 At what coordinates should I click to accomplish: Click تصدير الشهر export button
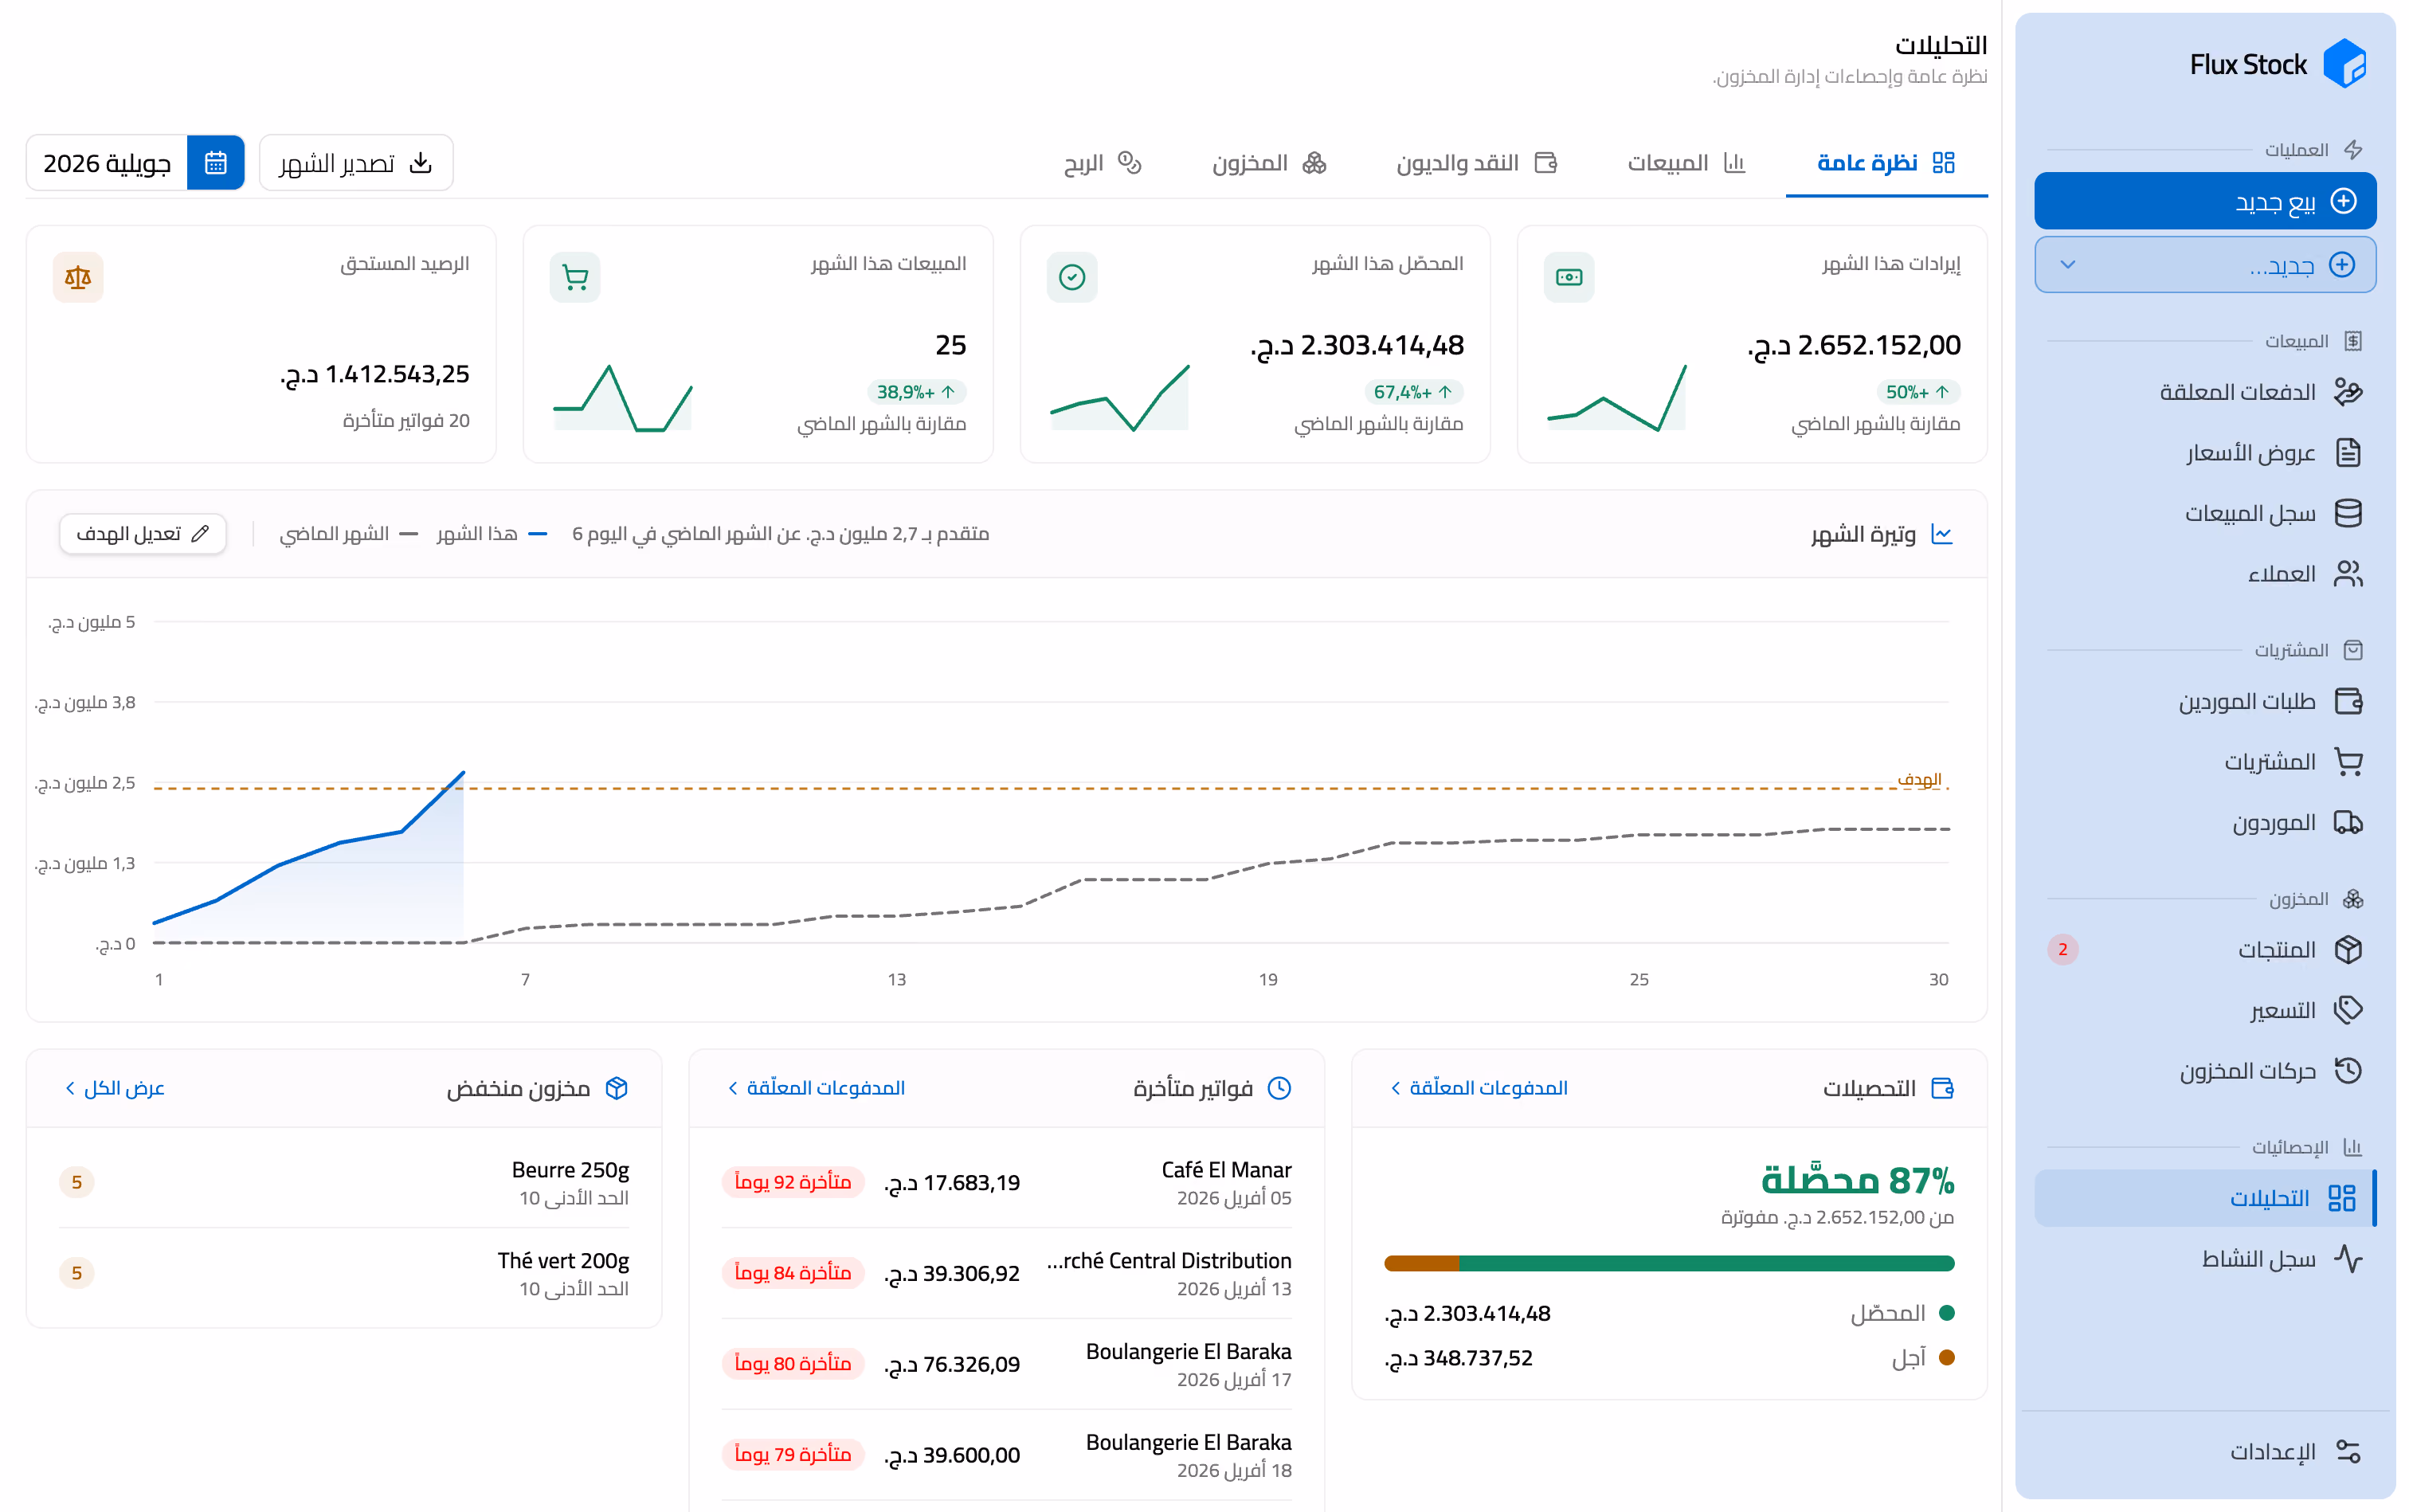coord(356,162)
